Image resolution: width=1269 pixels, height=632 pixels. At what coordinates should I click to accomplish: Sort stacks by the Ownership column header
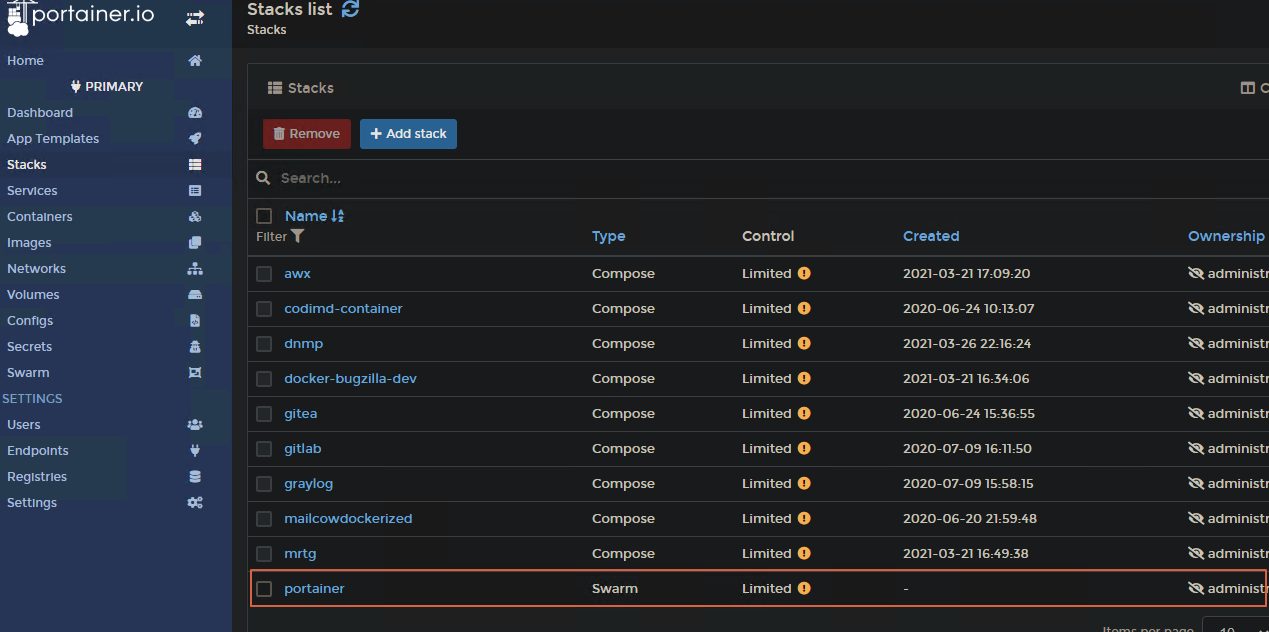(x=1226, y=237)
